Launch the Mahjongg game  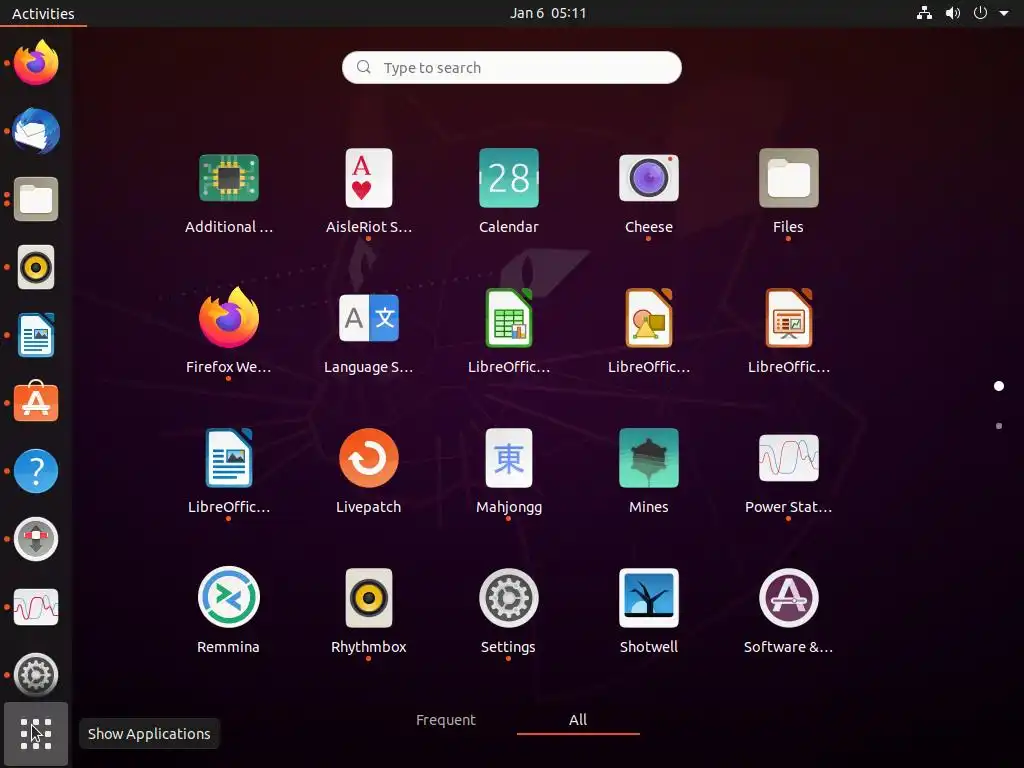pos(509,458)
